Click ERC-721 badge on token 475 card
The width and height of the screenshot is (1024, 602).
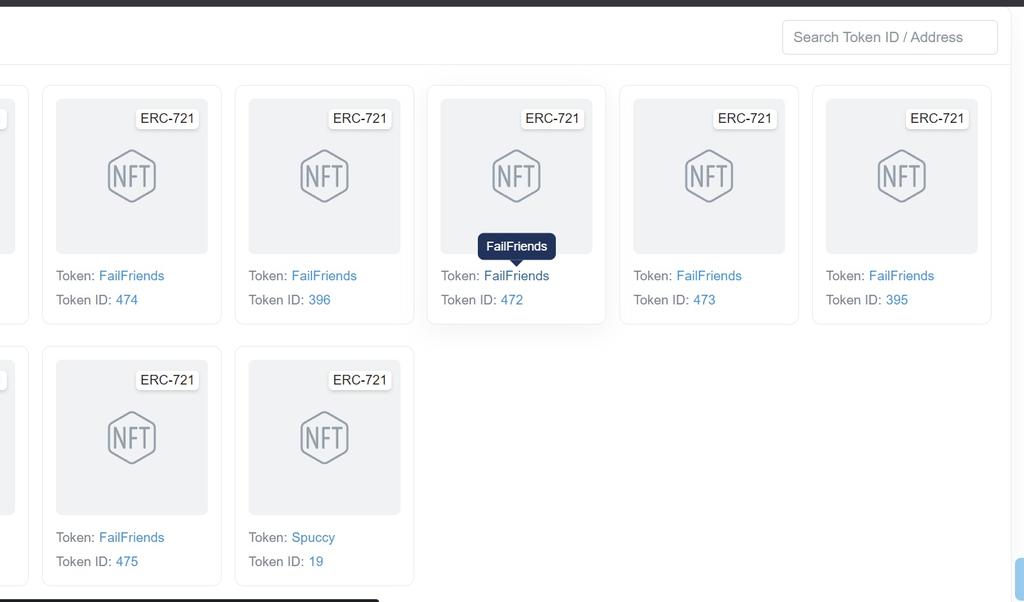click(167, 380)
